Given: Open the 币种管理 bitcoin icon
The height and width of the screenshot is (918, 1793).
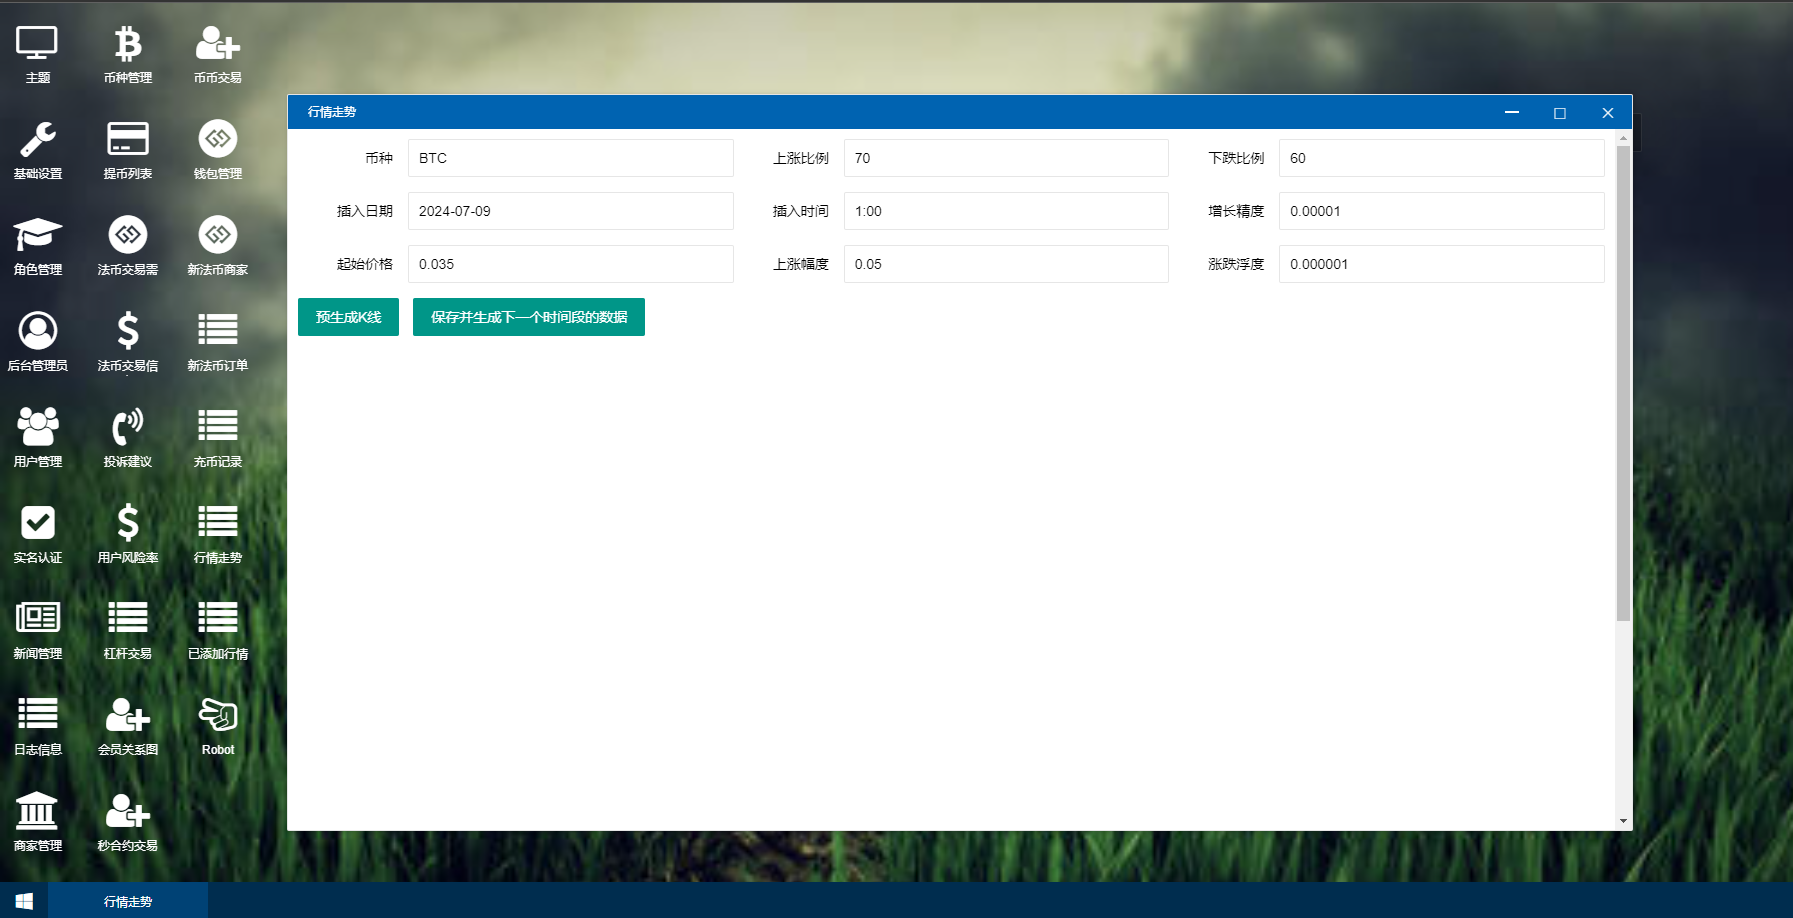Looking at the screenshot, I should click(127, 45).
